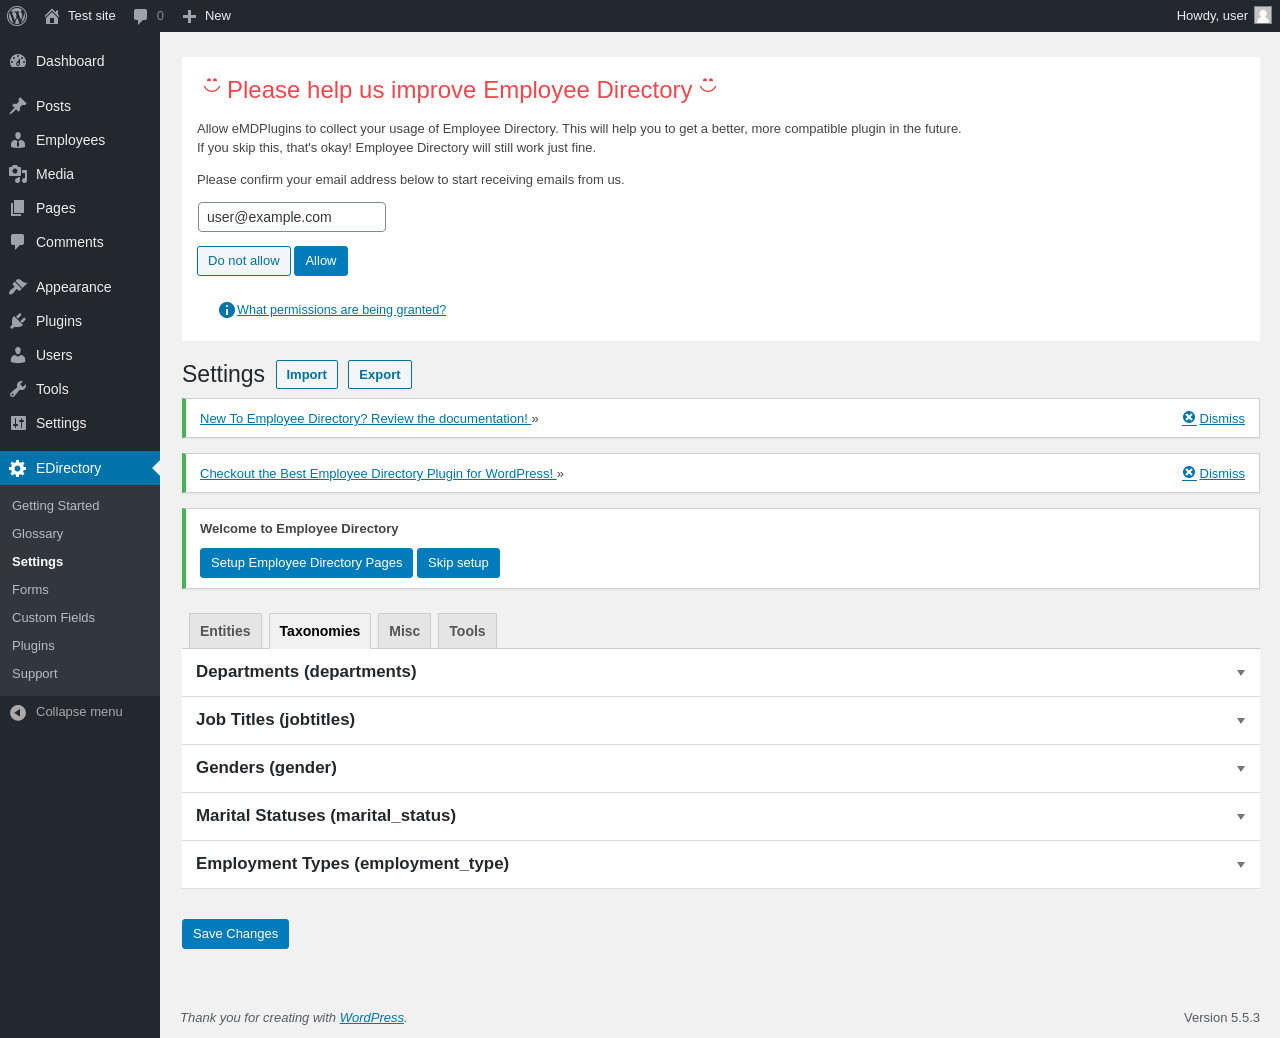
Task: Click the Settings sliders icon in sidebar
Action: (18, 423)
